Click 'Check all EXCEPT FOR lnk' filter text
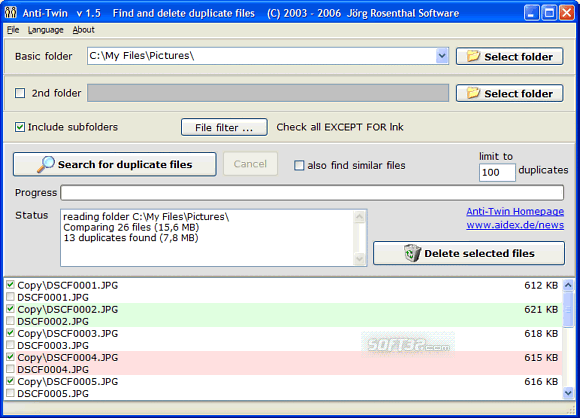580x418 pixels. click(340, 127)
